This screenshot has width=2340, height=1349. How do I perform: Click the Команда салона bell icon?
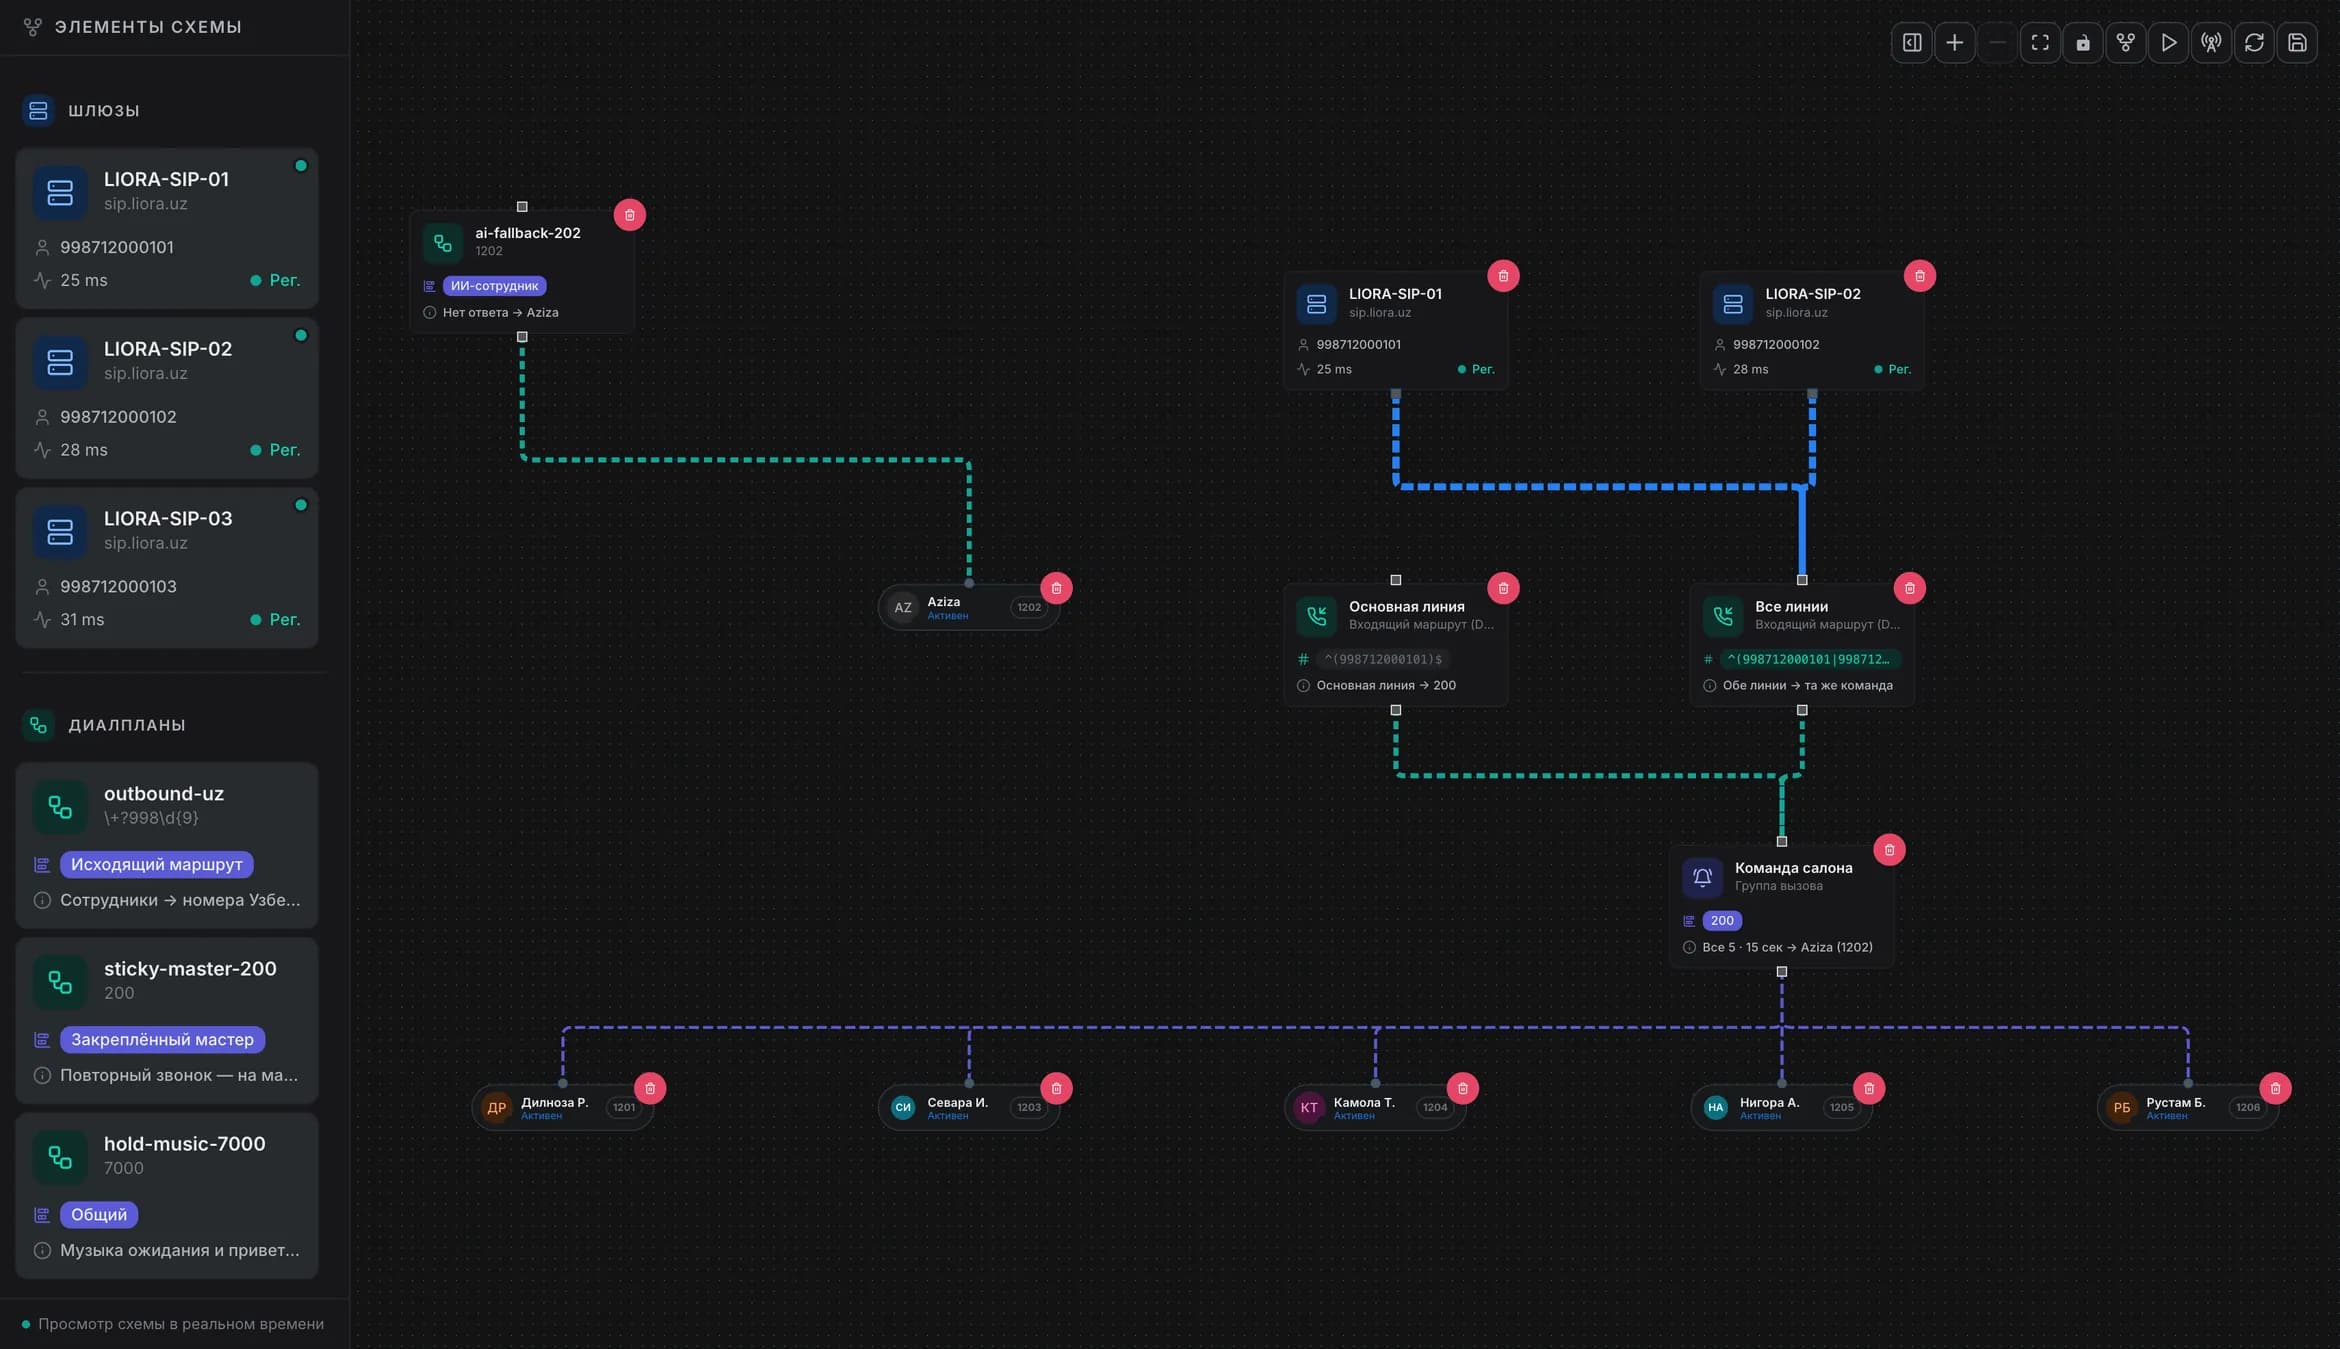coord(1702,877)
